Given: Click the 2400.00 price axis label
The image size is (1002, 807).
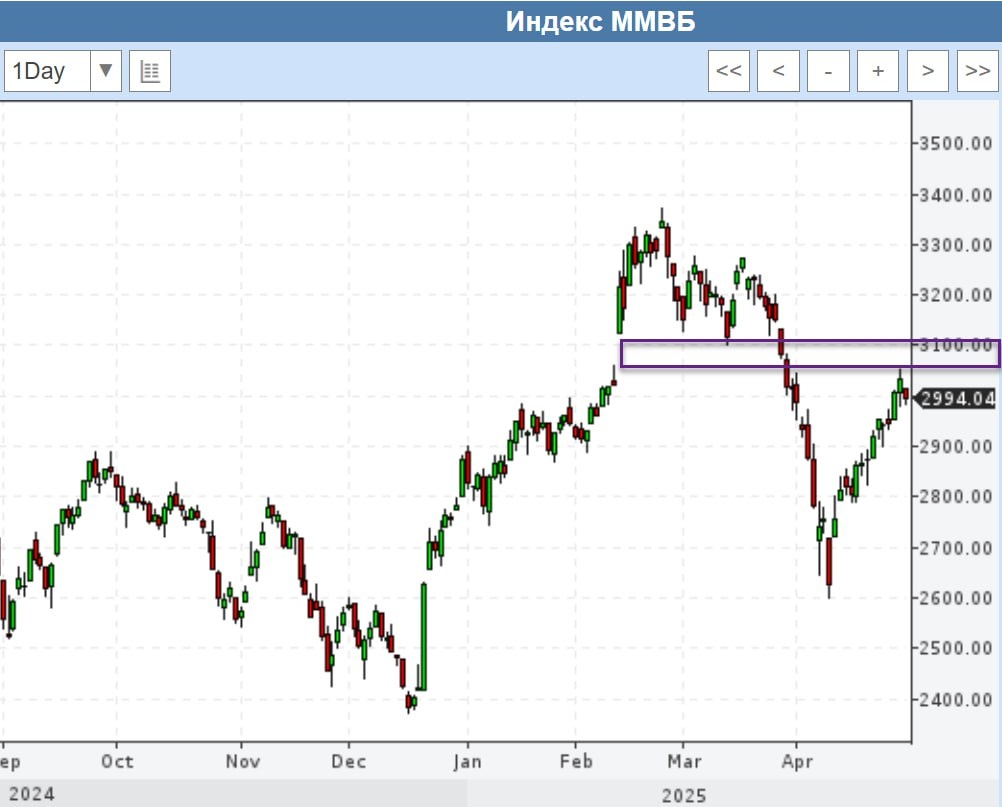Looking at the screenshot, I should (x=955, y=700).
